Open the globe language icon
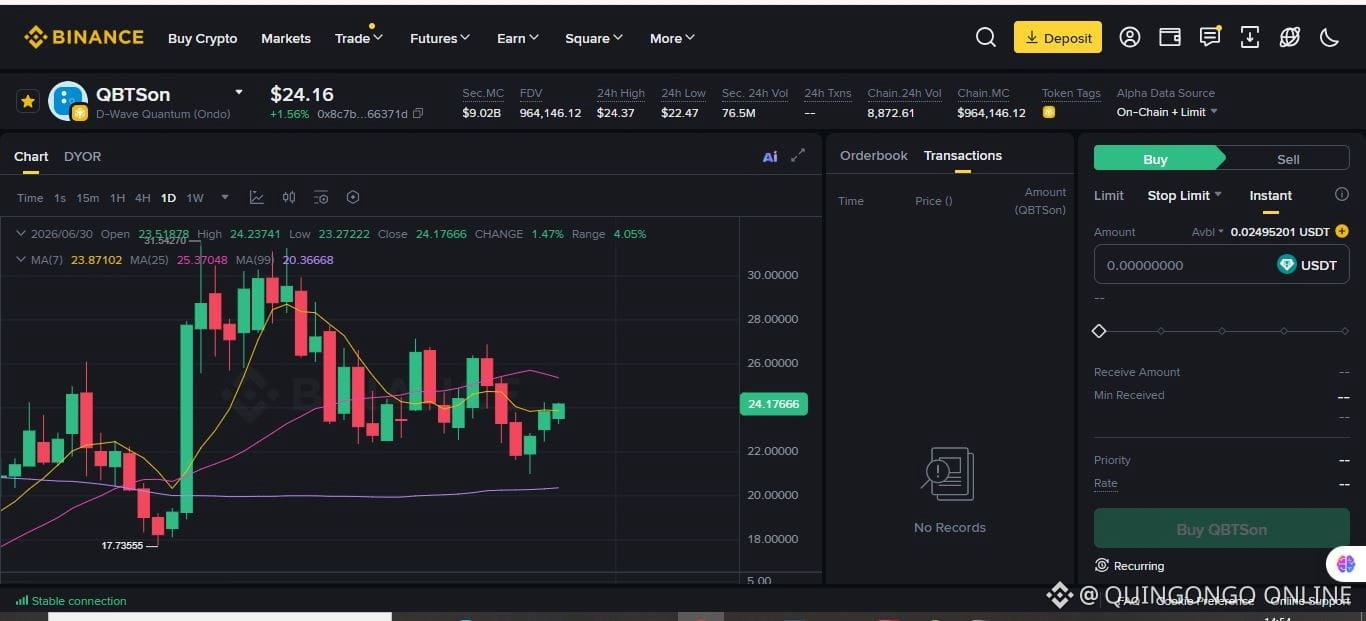Image resolution: width=1366 pixels, height=621 pixels. point(1290,38)
